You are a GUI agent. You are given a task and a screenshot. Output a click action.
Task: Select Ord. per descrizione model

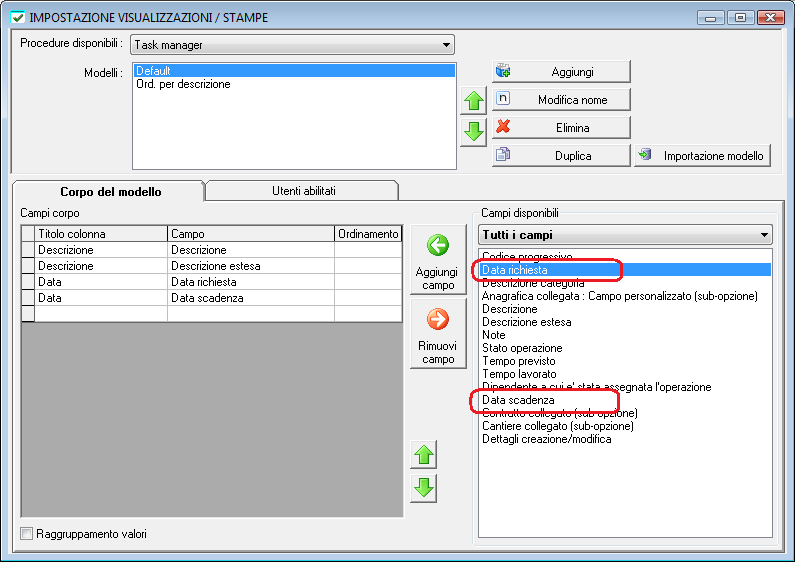point(295,84)
